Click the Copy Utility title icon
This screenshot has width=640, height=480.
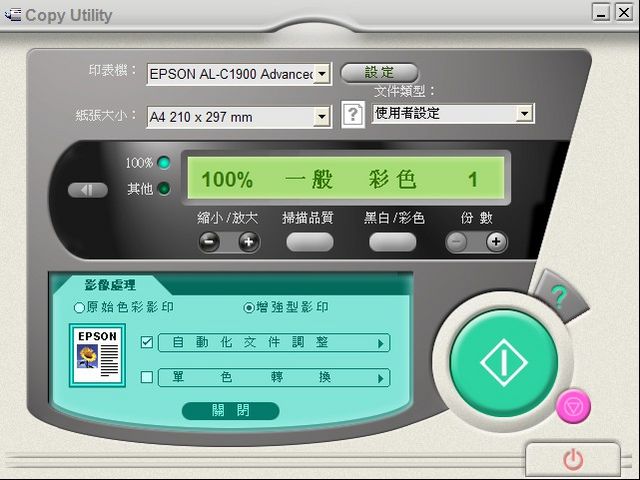(12, 15)
